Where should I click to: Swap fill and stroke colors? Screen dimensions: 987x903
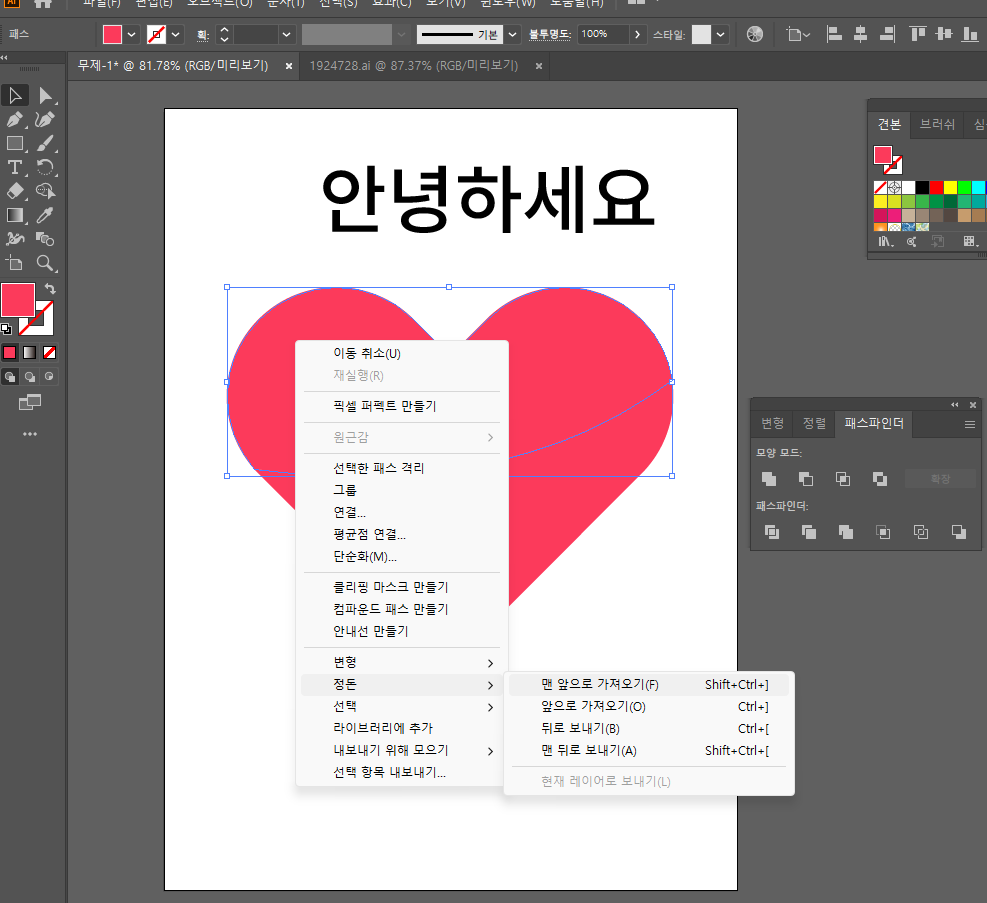point(50,287)
